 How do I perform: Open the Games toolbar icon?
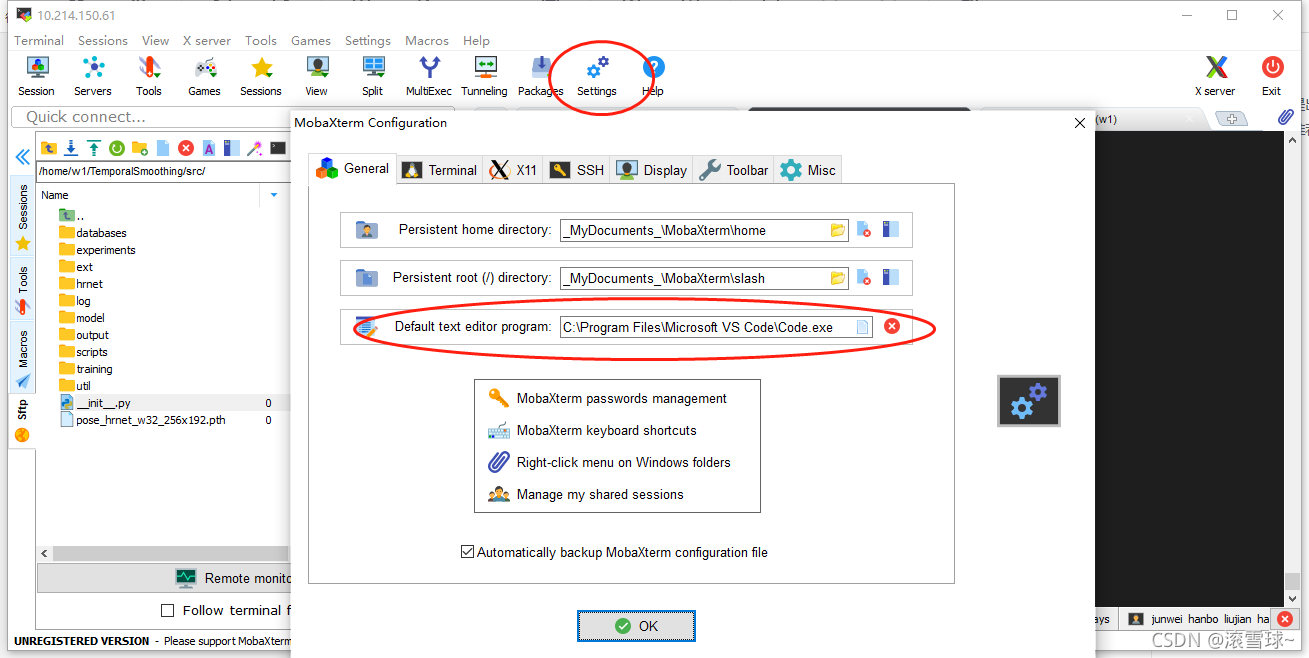[205, 76]
